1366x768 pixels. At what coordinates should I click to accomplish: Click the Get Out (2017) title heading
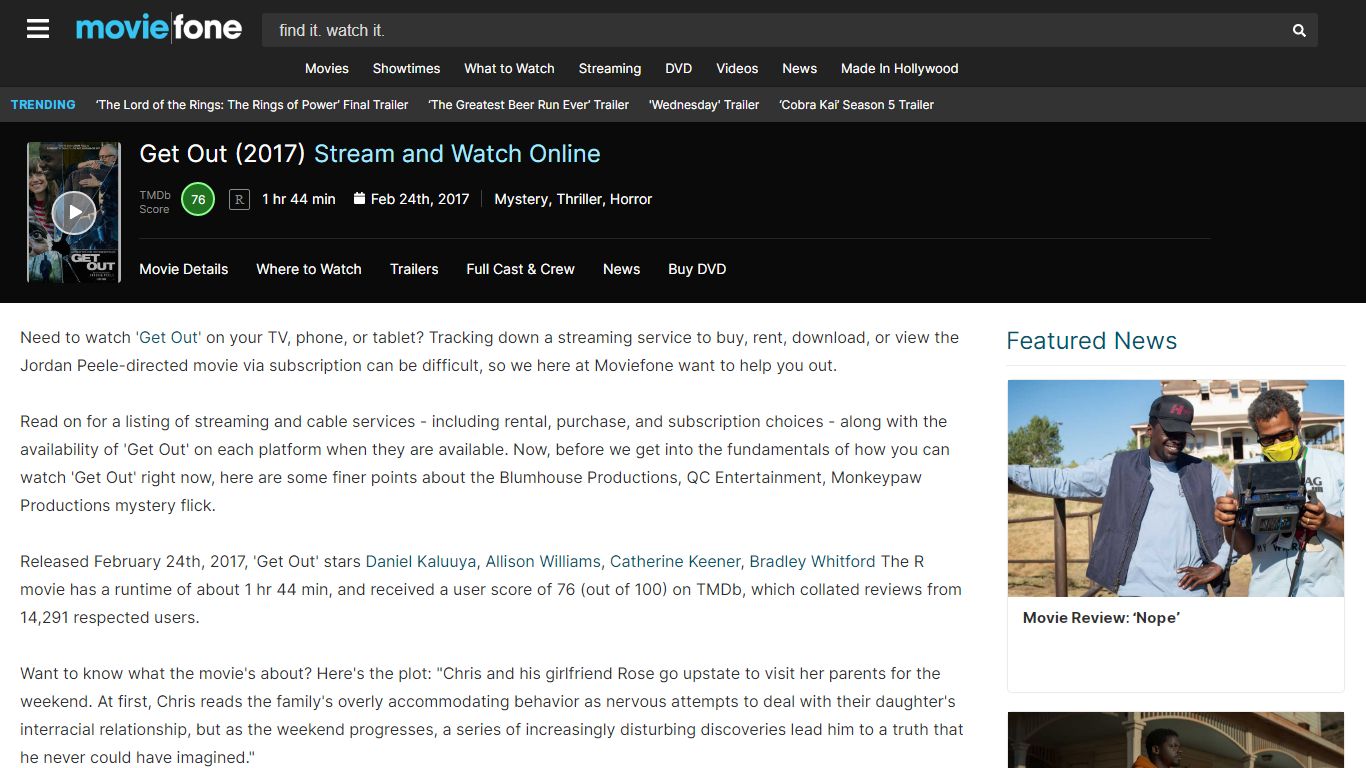click(222, 154)
